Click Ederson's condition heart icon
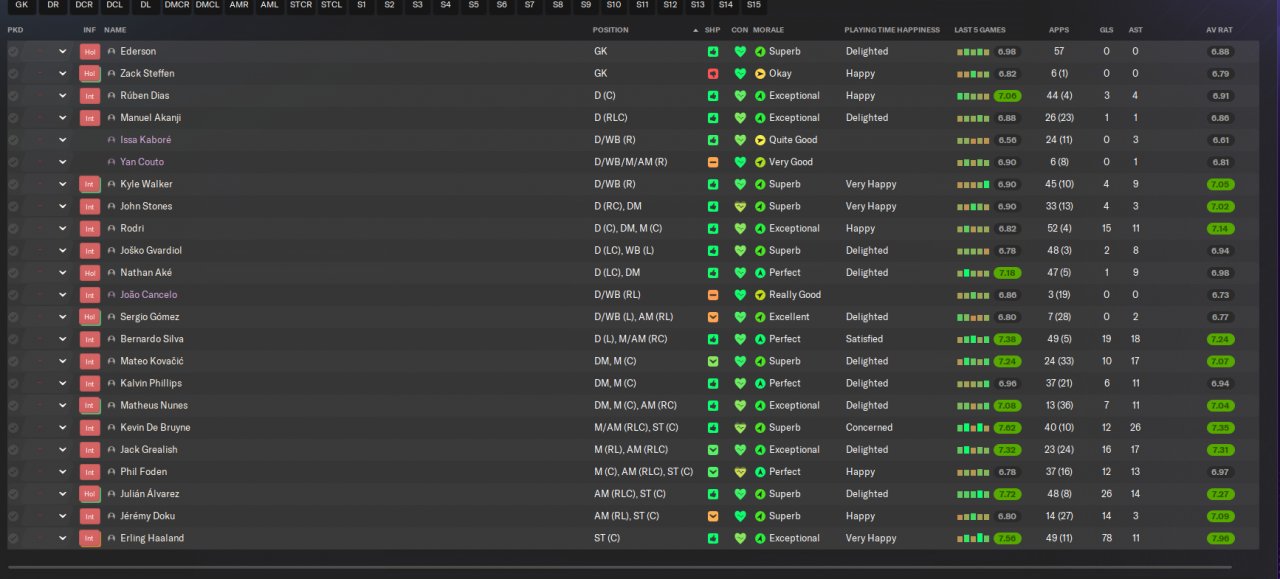Screen dimensions: 1280x579 click(x=740, y=52)
